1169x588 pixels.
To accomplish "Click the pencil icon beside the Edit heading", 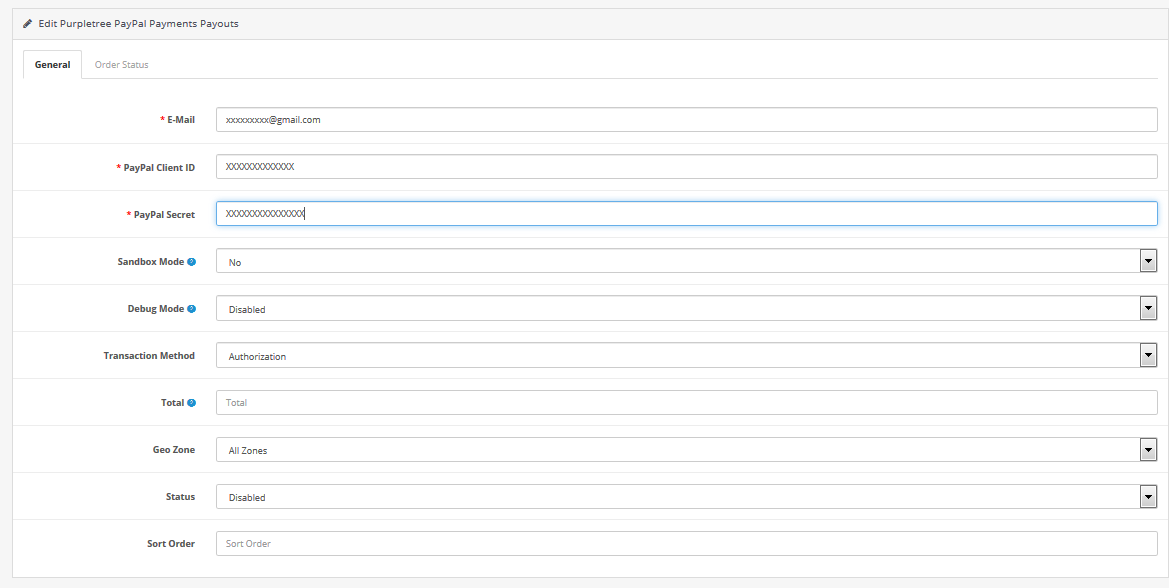I will 28,24.
